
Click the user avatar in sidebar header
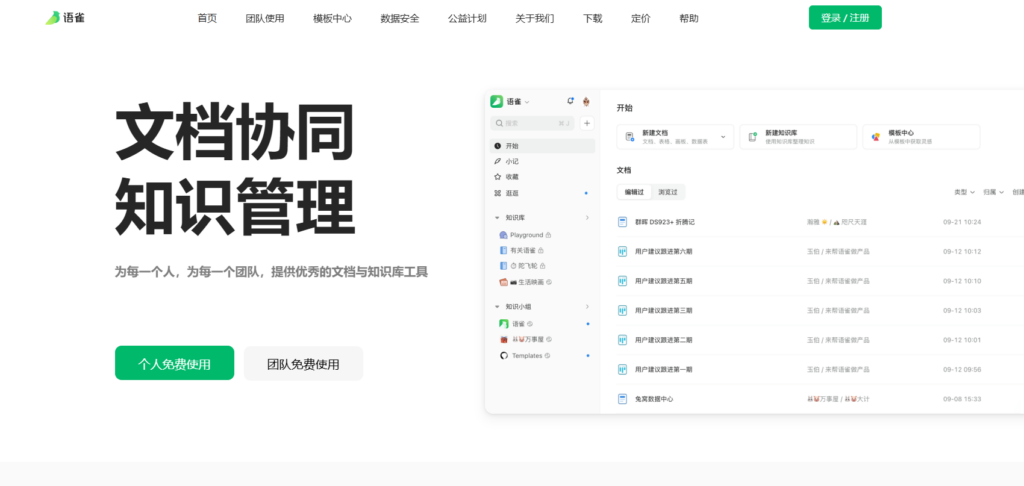click(586, 101)
